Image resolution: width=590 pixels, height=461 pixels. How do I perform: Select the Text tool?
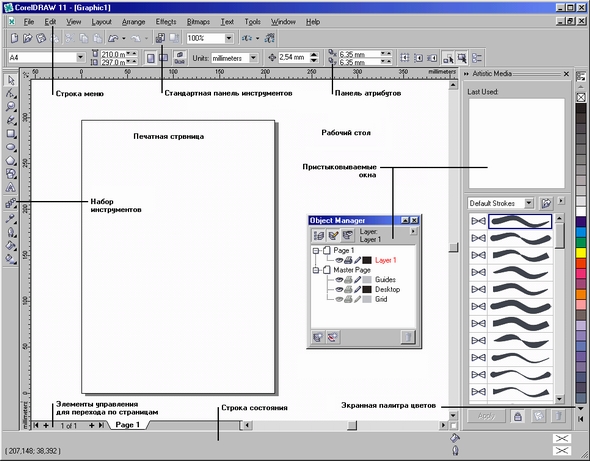(x=11, y=187)
